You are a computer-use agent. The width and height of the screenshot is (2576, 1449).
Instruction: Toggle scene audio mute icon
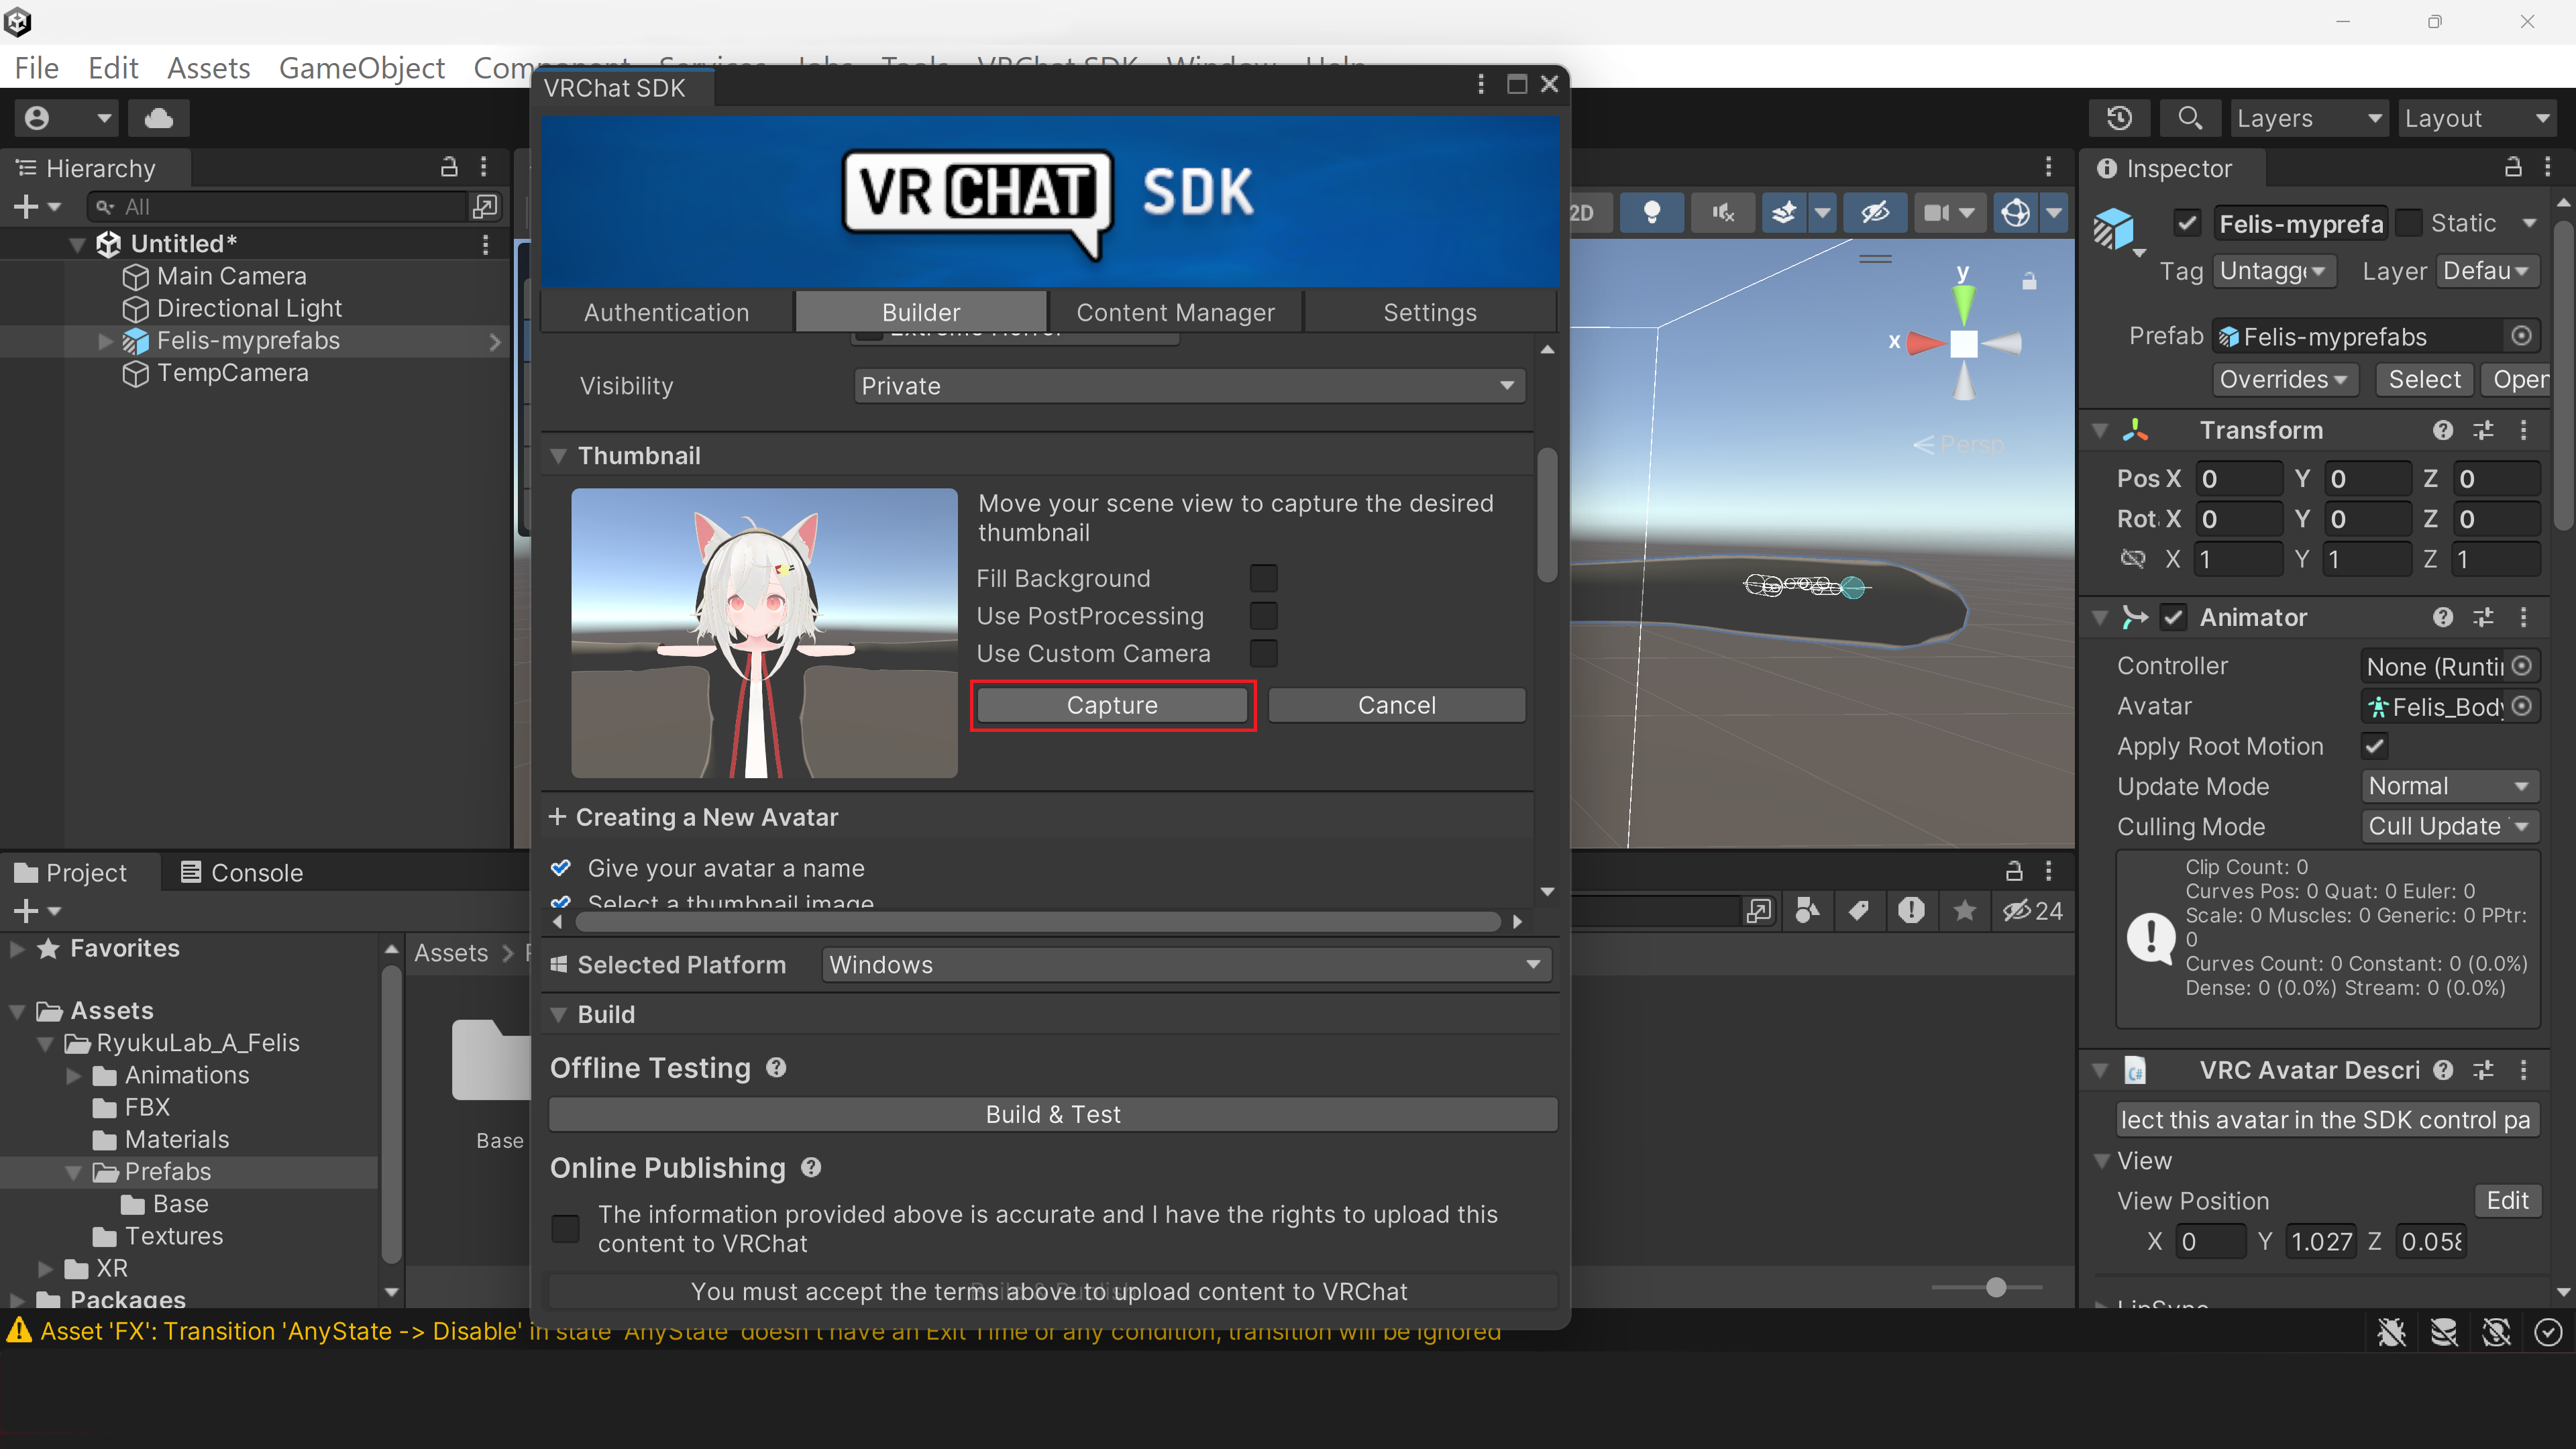coord(1722,212)
